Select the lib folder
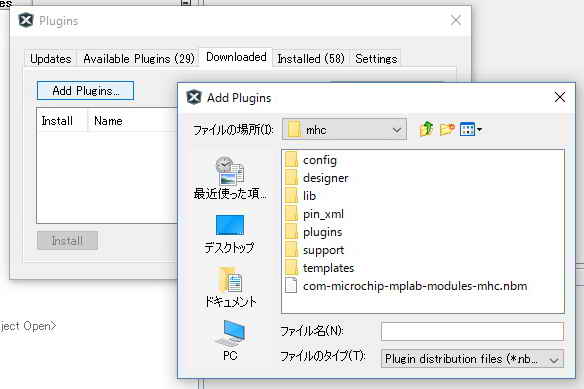Viewport: 584px width, 389px height. tap(301, 196)
